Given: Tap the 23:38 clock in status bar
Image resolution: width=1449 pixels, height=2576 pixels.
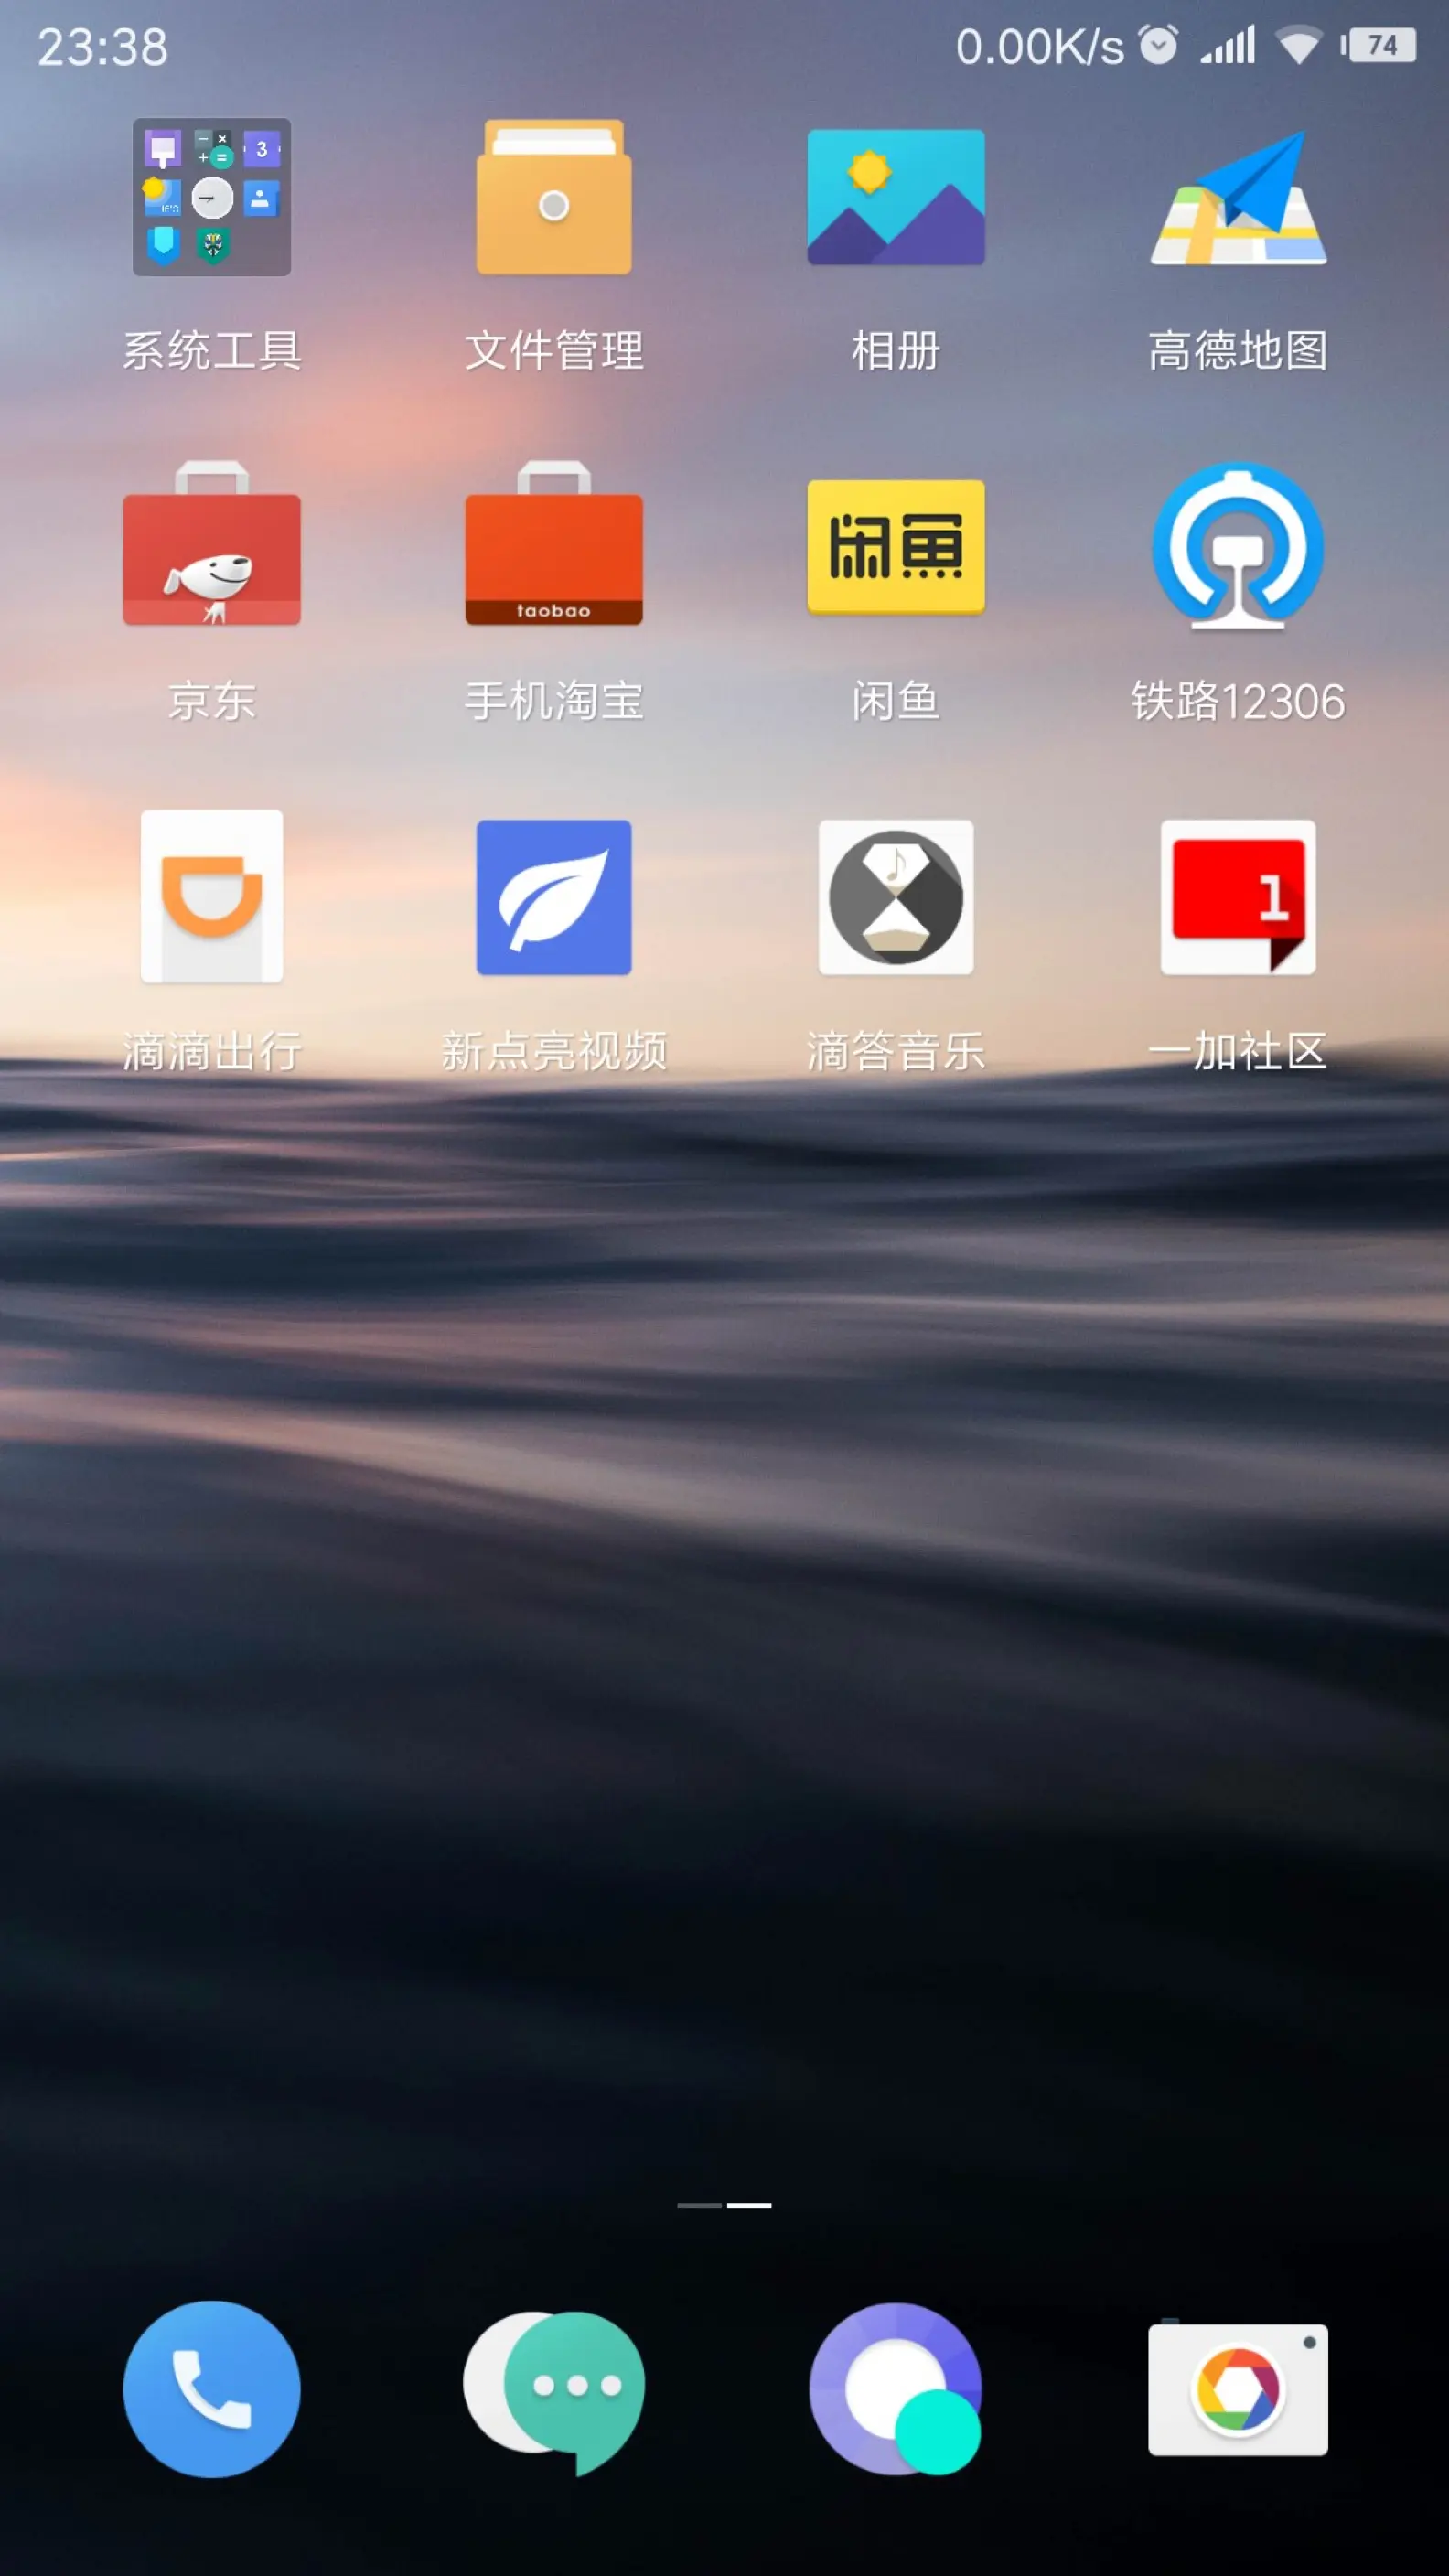Looking at the screenshot, I should 103,47.
